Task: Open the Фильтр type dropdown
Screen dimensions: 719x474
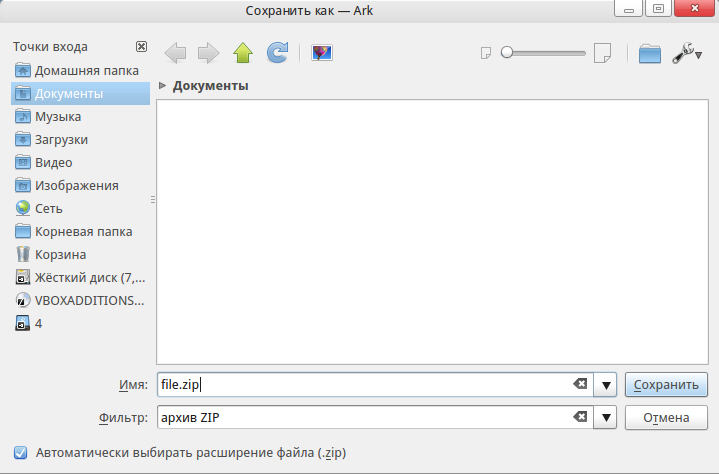Action: pos(606,418)
